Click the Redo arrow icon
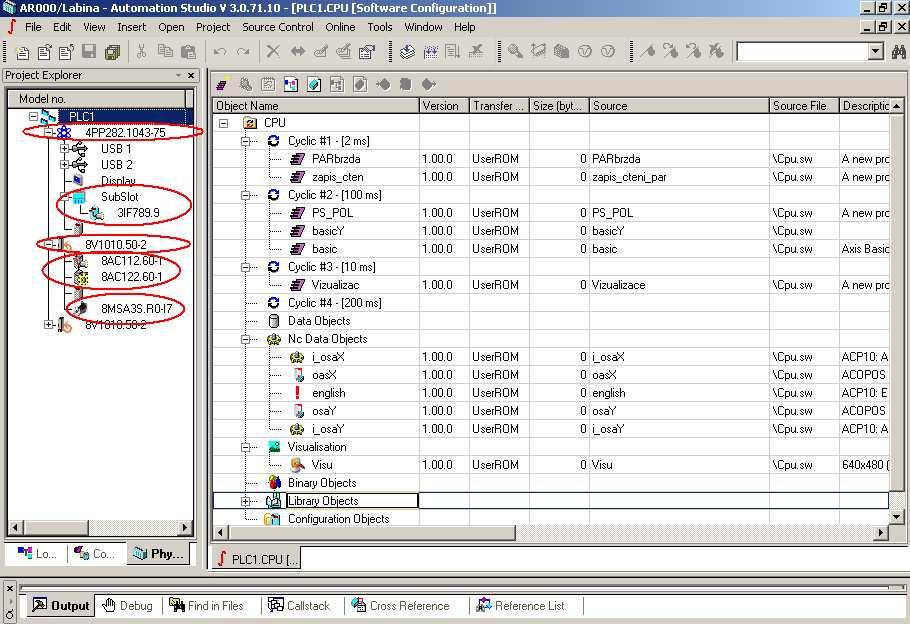Image resolution: width=910 pixels, height=624 pixels. [x=243, y=52]
